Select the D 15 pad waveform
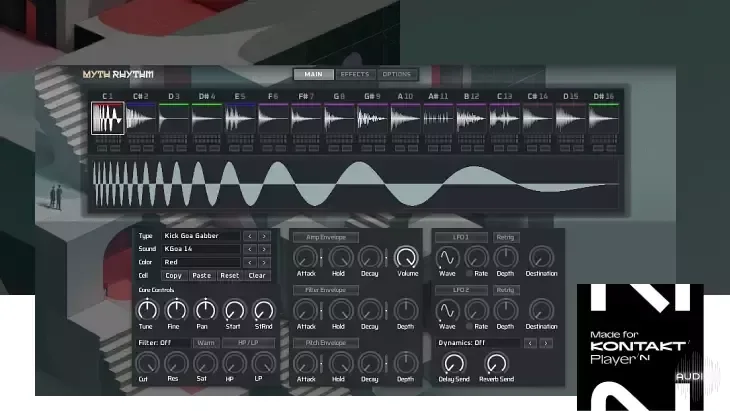This screenshot has height=411, width=730. click(570, 119)
